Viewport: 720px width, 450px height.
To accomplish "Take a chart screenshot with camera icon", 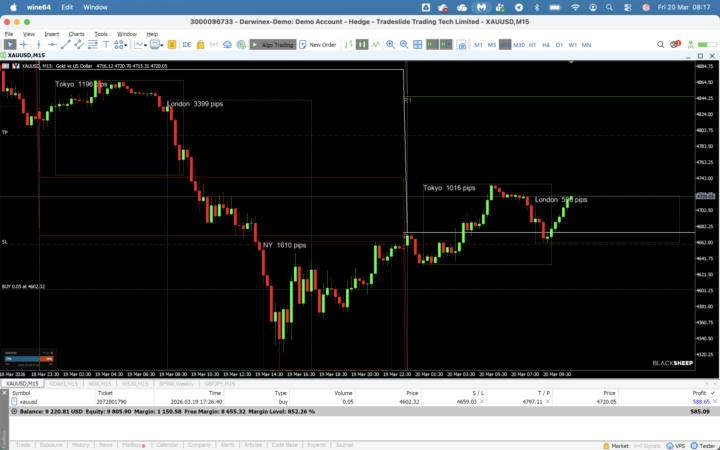I will [x=461, y=45].
